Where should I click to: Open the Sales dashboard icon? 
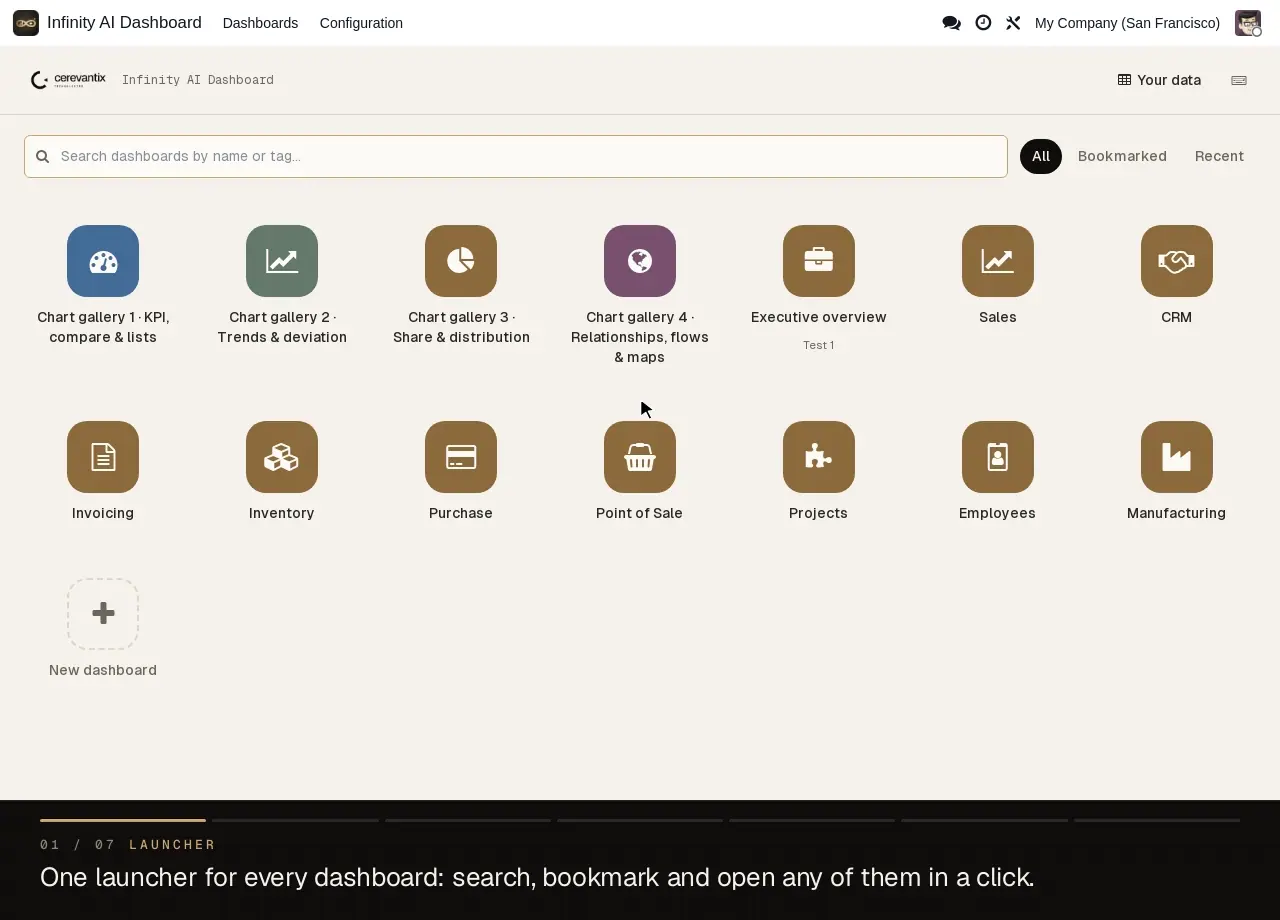998,261
